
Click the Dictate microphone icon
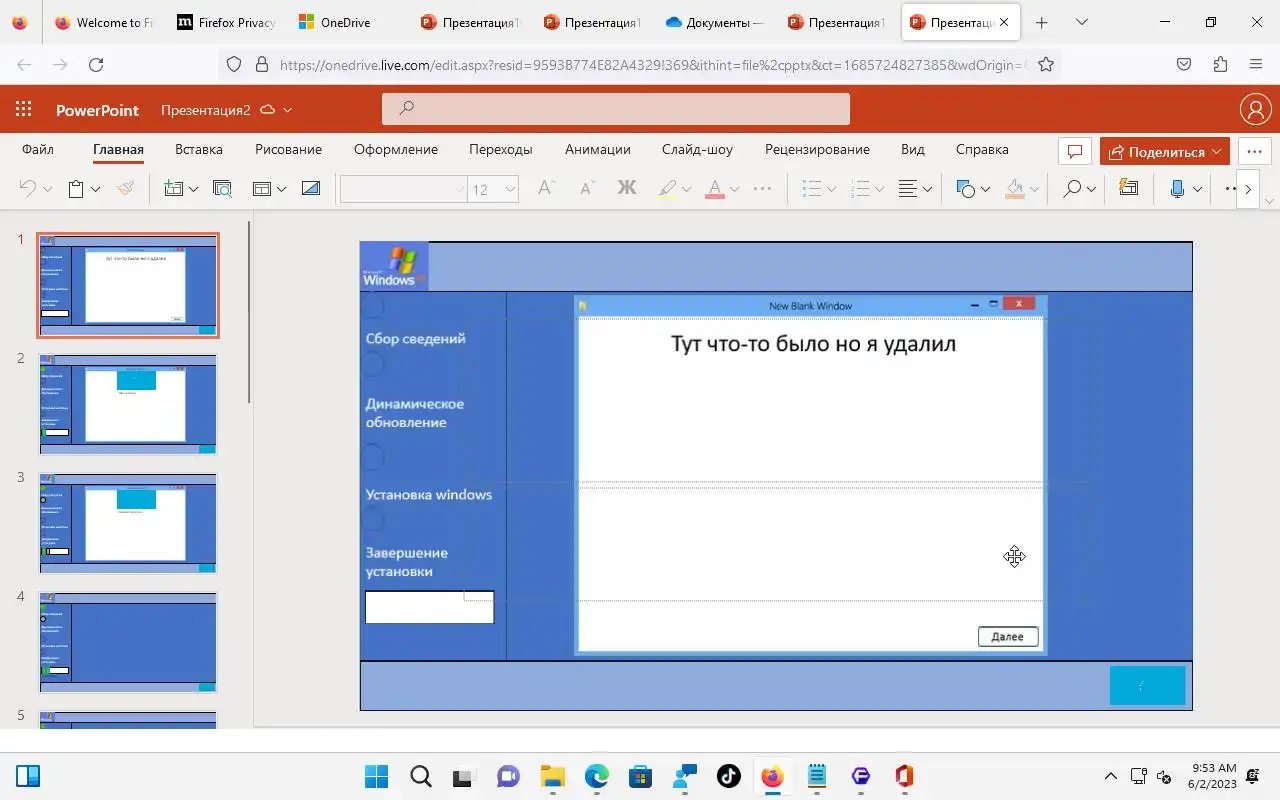point(1177,188)
